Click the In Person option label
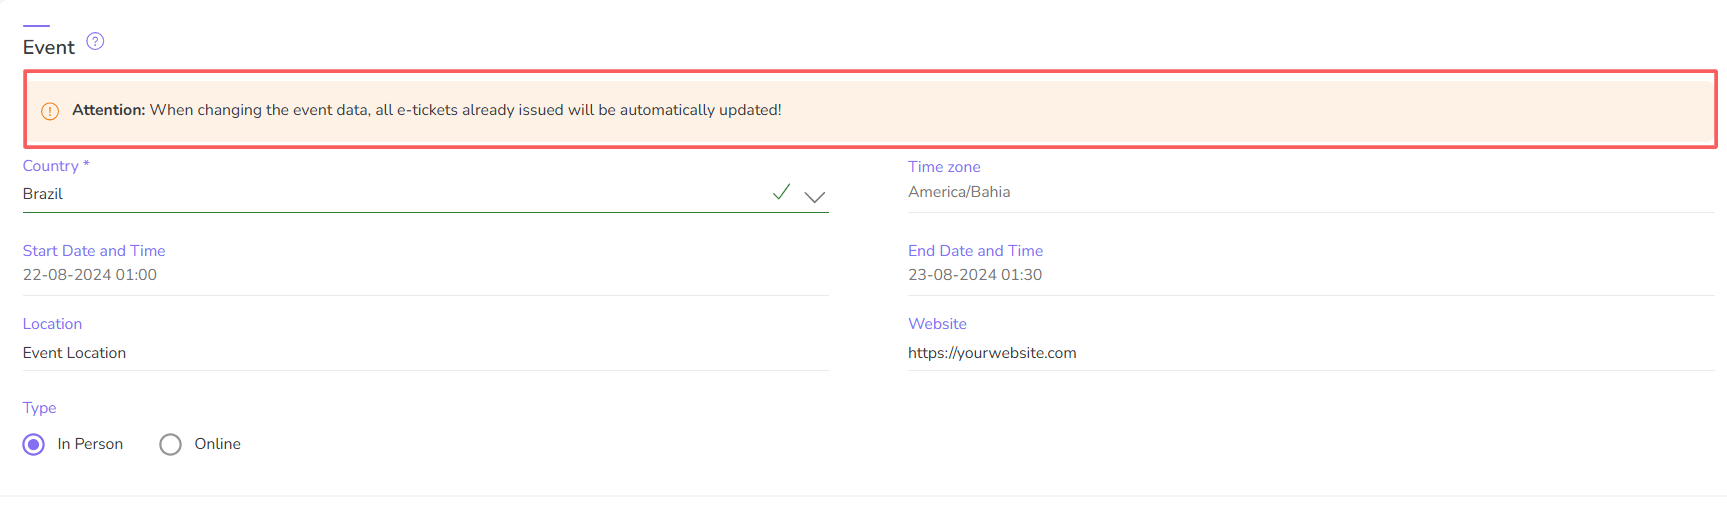This screenshot has height=512, width=1727. 90,444
